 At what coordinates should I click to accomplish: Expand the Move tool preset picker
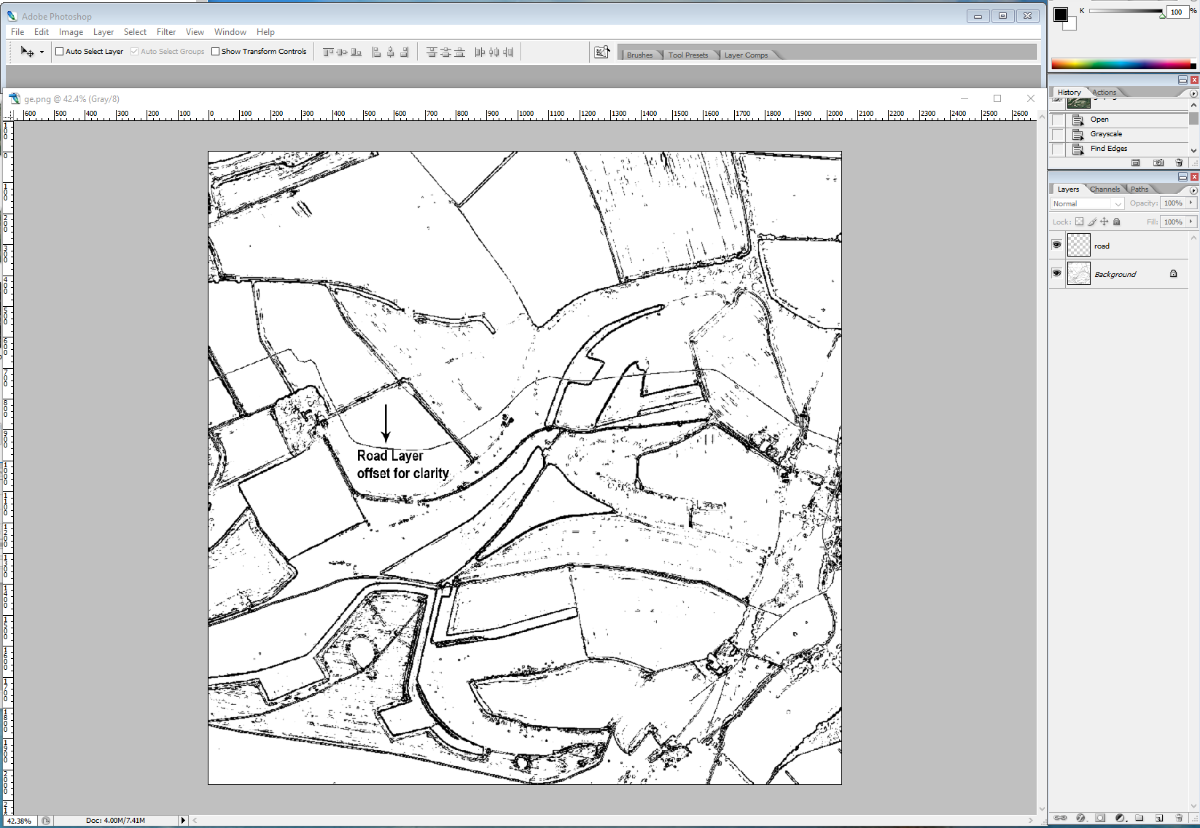click(41, 51)
